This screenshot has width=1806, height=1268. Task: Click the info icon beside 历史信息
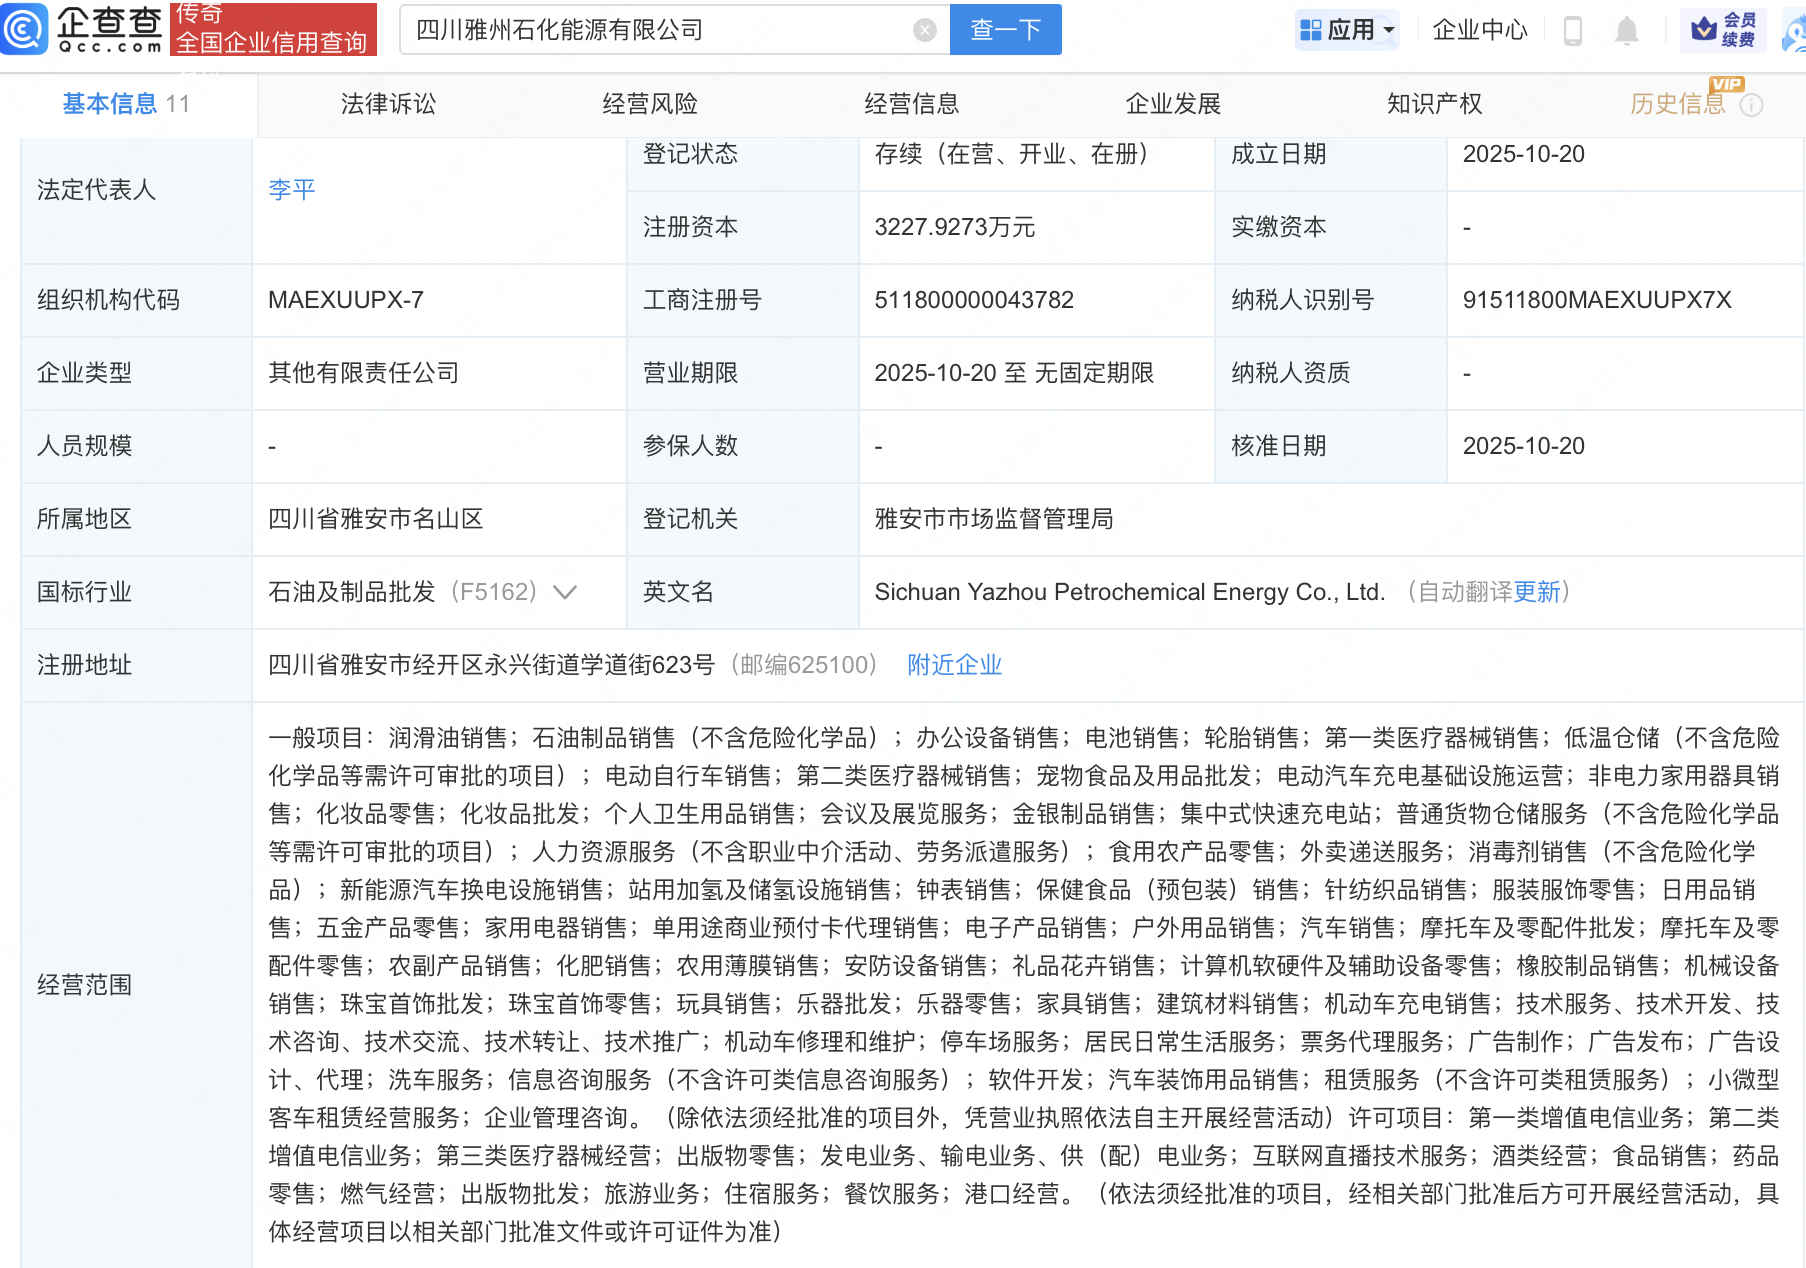tap(1751, 105)
